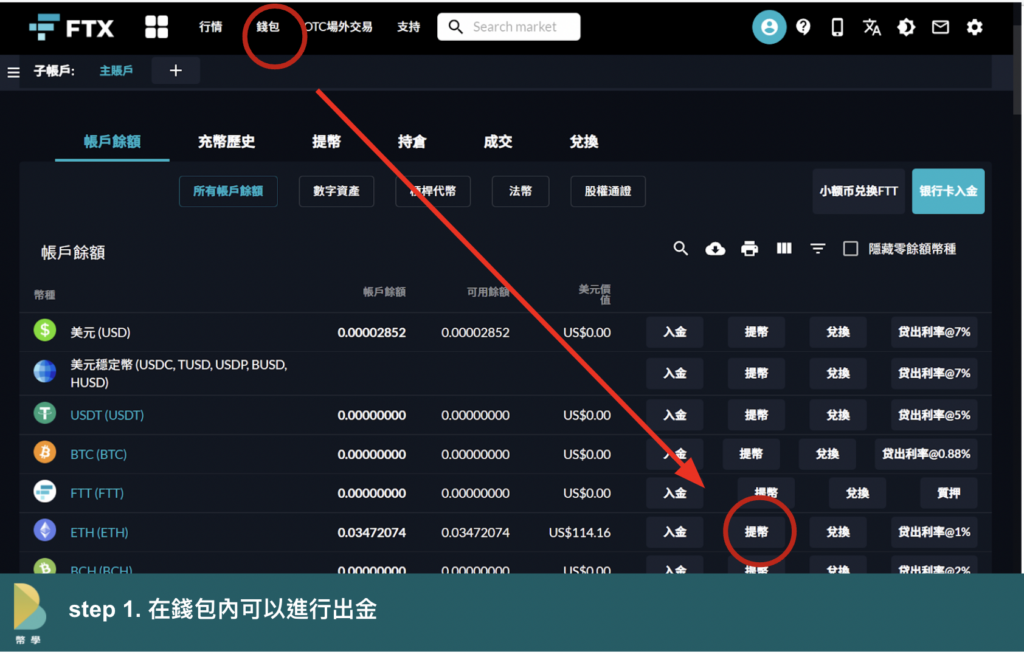Click the page vertical scrollbar
Image resolution: width=1024 pixels, height=654 pixels.
coord(1018,72)
